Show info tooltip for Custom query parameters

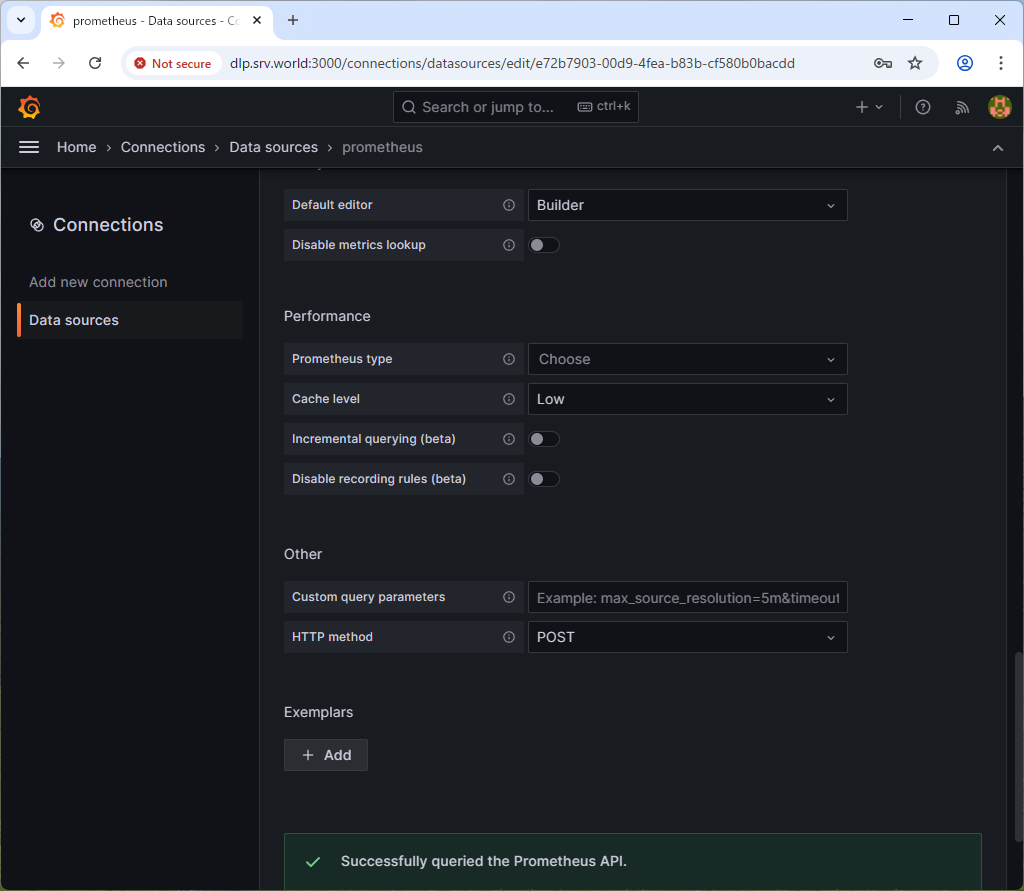(x=509, y=597)
